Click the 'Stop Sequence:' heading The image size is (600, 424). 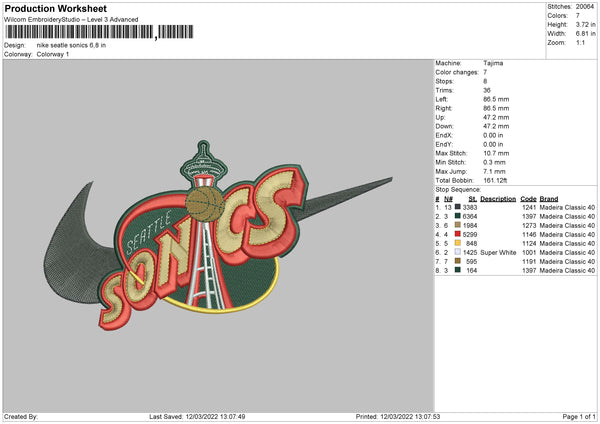coord(458,190)
